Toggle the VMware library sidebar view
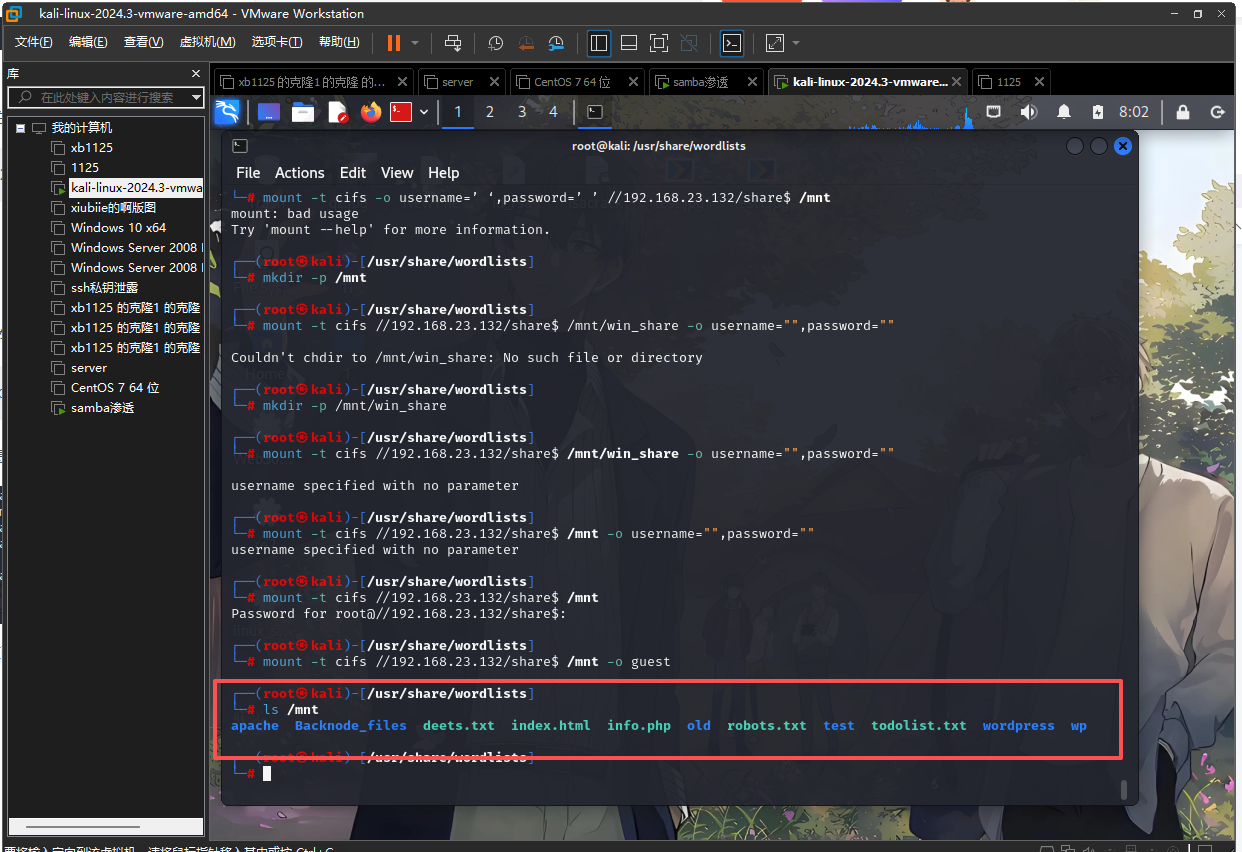The height and width of the screenshot is (852, 1242). (599, 43)
